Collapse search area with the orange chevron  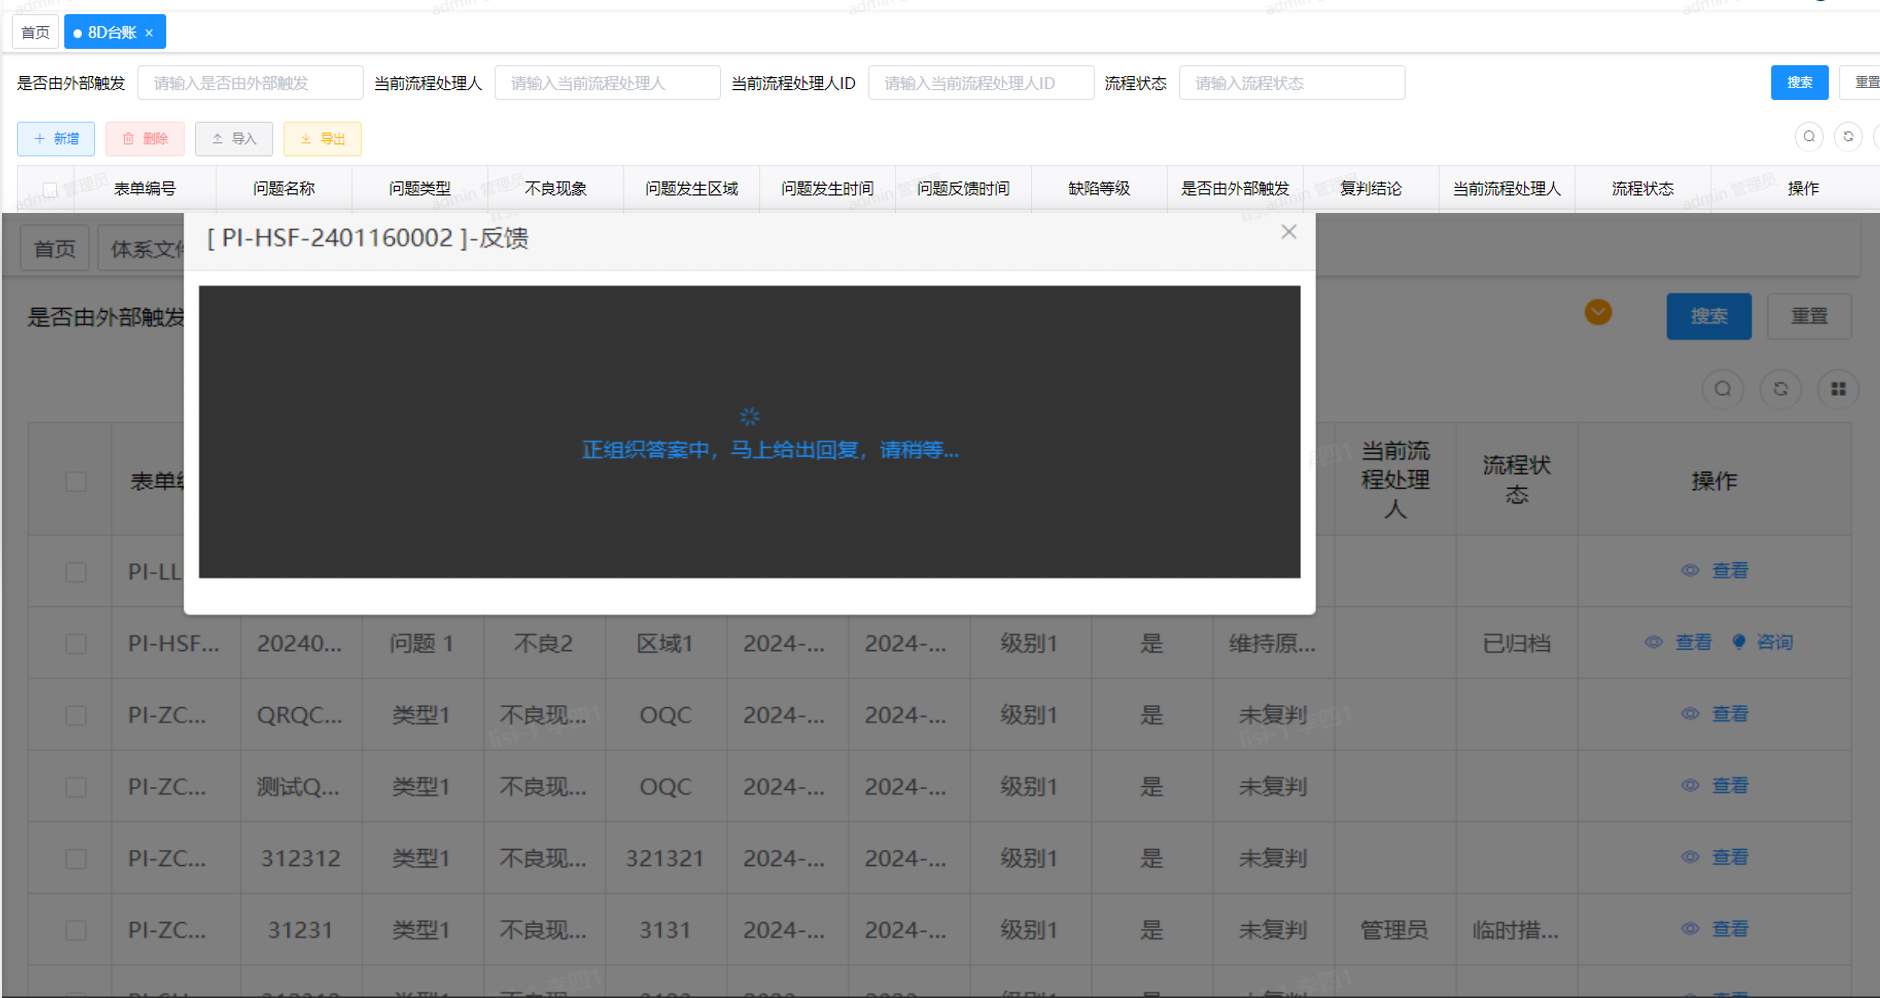tap(1598, 313)
